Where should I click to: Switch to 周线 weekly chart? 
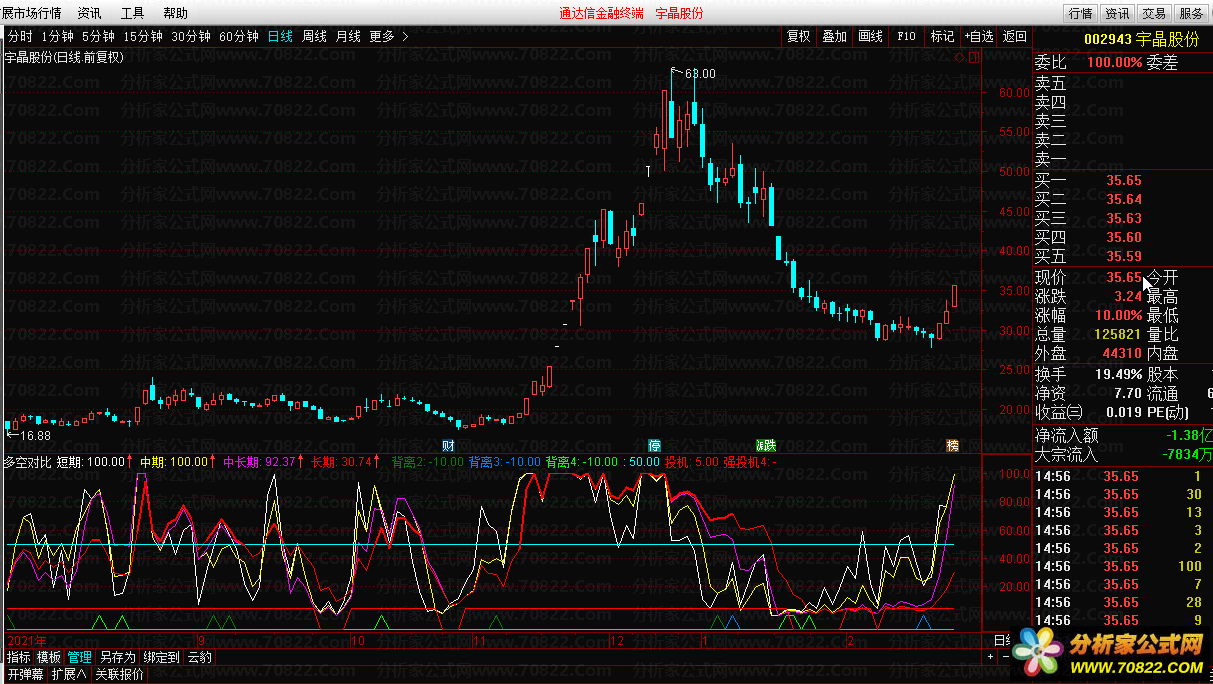pos(314,36)
